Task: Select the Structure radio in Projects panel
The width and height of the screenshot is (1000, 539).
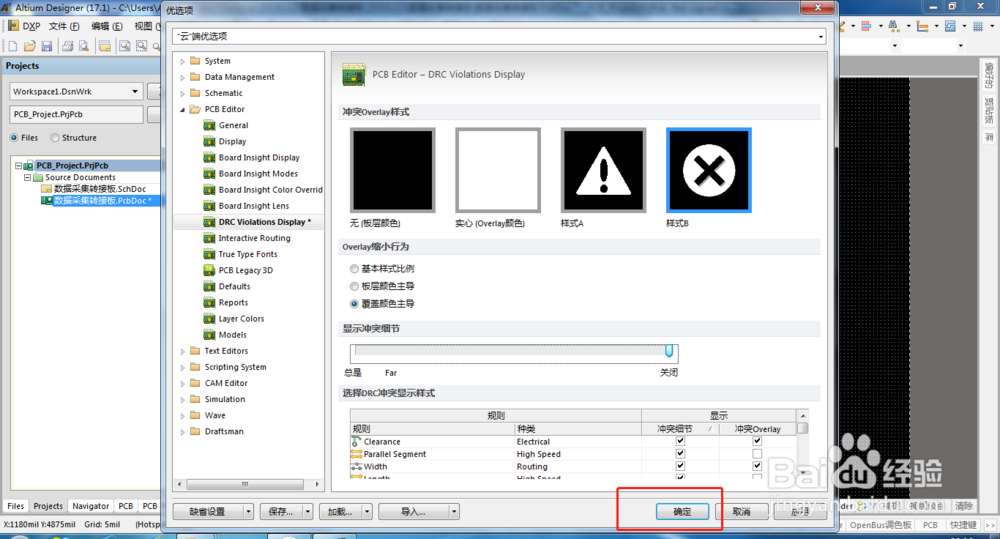Action: pyautogui.click(x=55, y=138)
